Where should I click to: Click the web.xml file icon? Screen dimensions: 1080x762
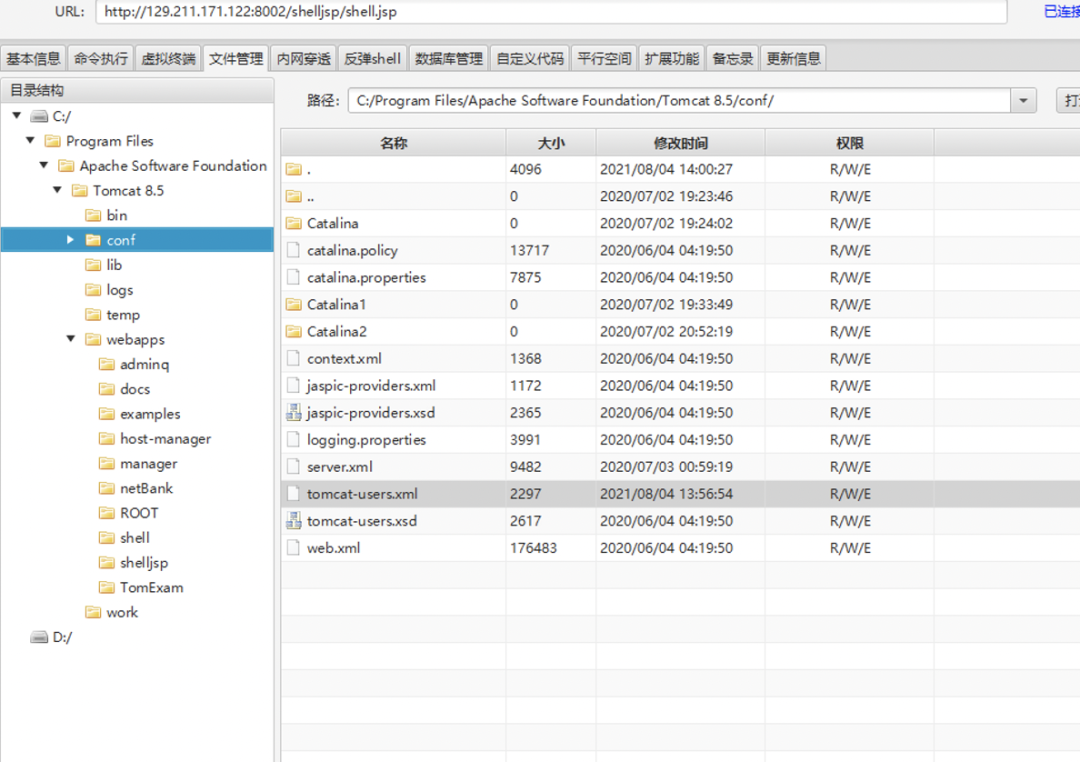pyautogui.click(x=293, y=547)
